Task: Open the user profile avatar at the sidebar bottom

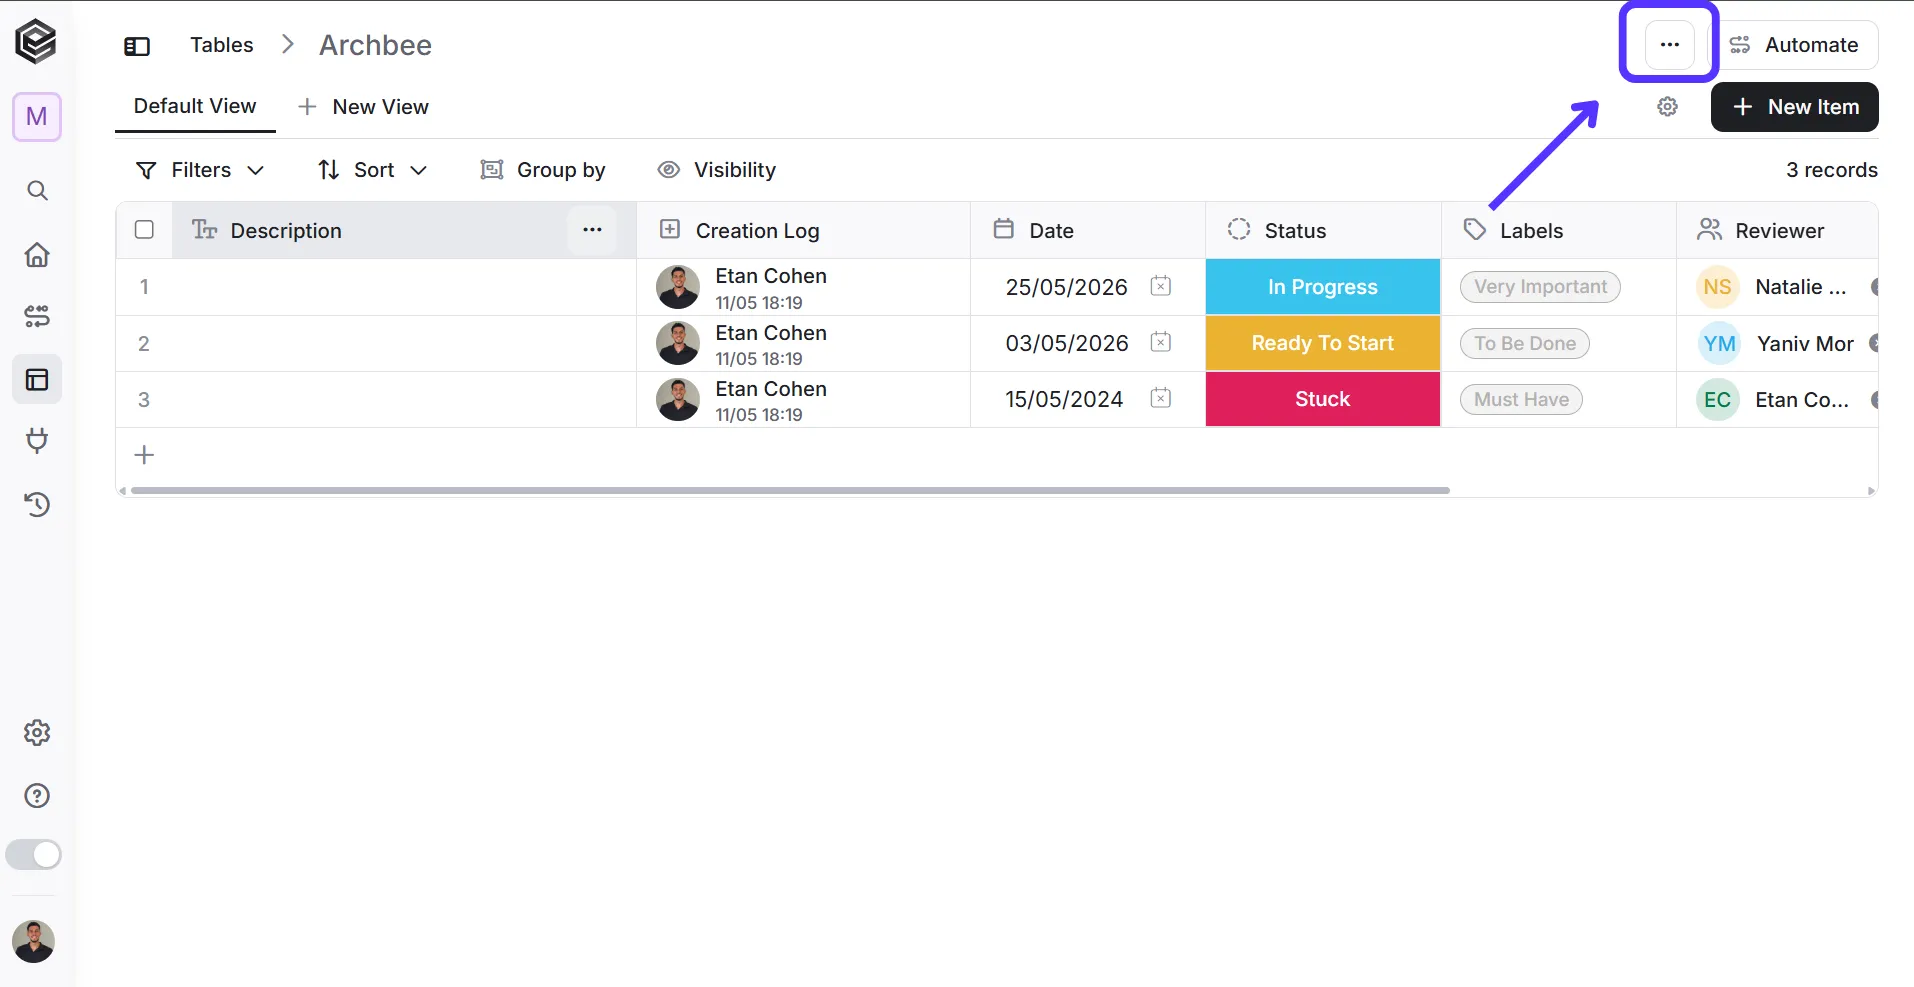Action: (x=34, y=942)
